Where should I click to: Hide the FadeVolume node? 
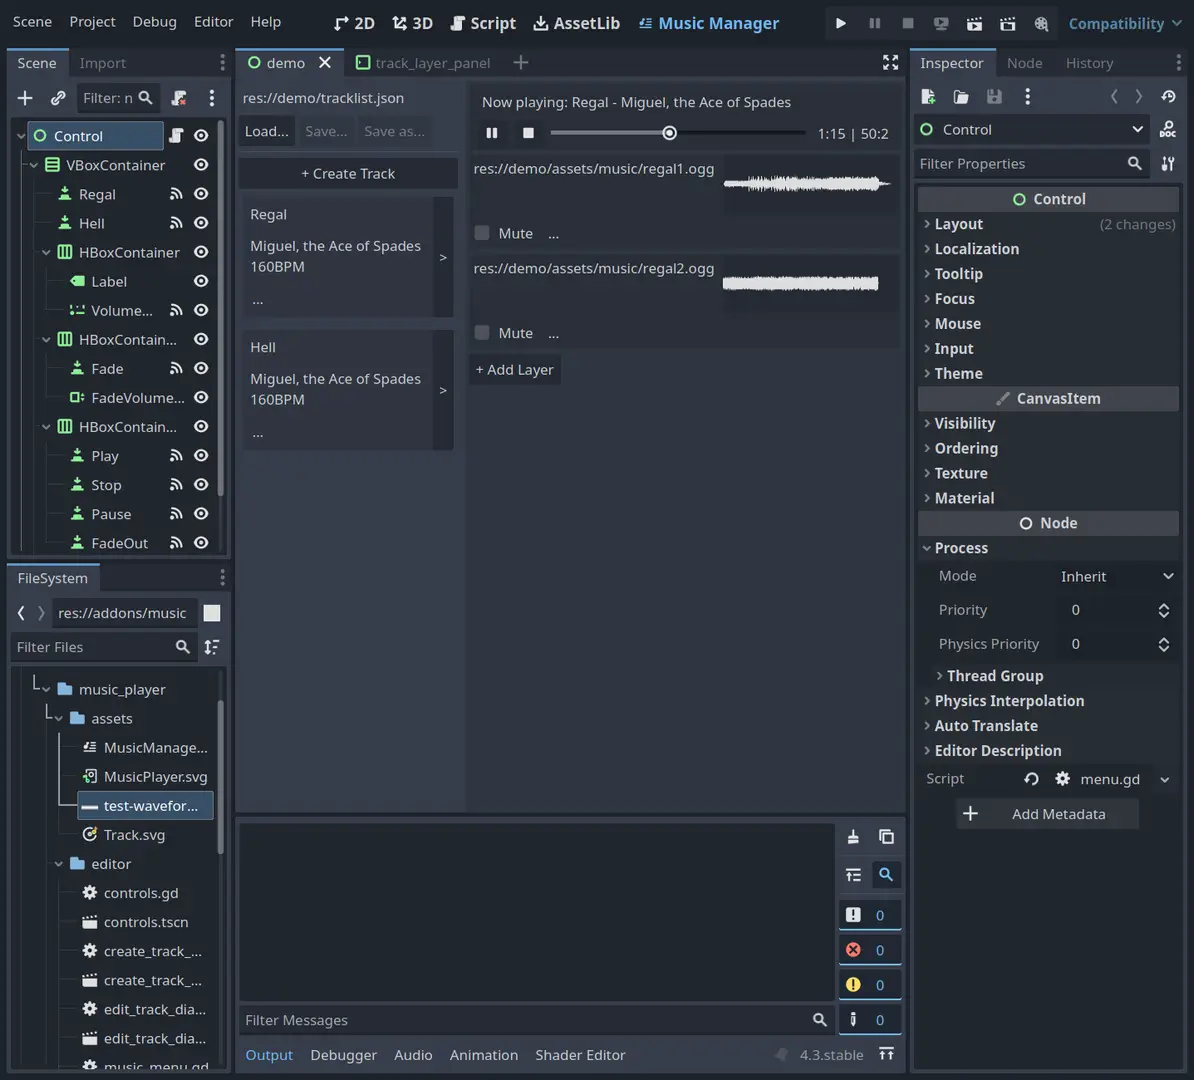201,398
